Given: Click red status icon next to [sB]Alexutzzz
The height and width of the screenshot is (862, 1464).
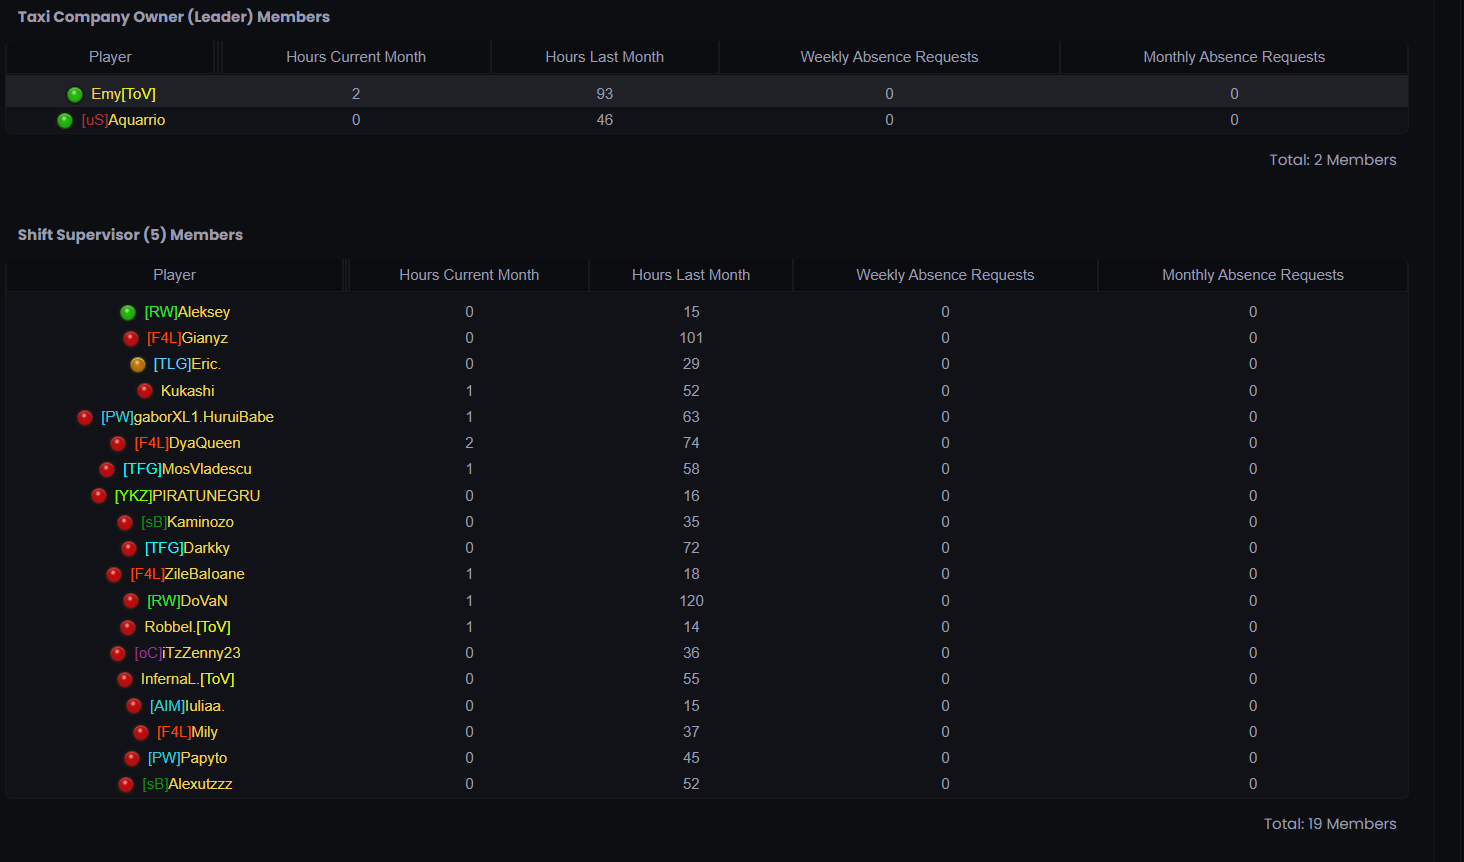Looking at the screenshot, I should (x=126, y=784).
